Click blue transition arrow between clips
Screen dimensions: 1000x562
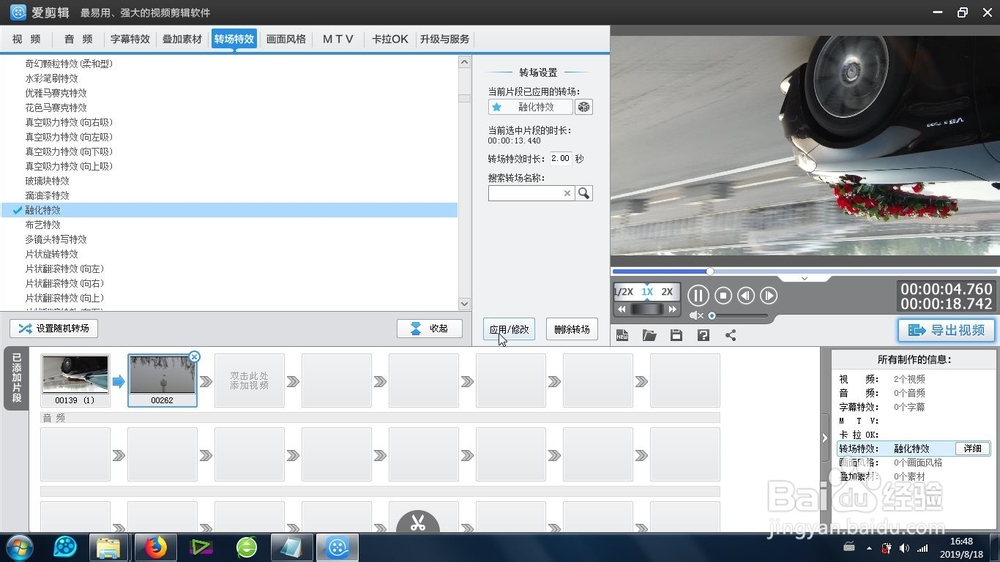pyautogui.click(x=119, y=381)
